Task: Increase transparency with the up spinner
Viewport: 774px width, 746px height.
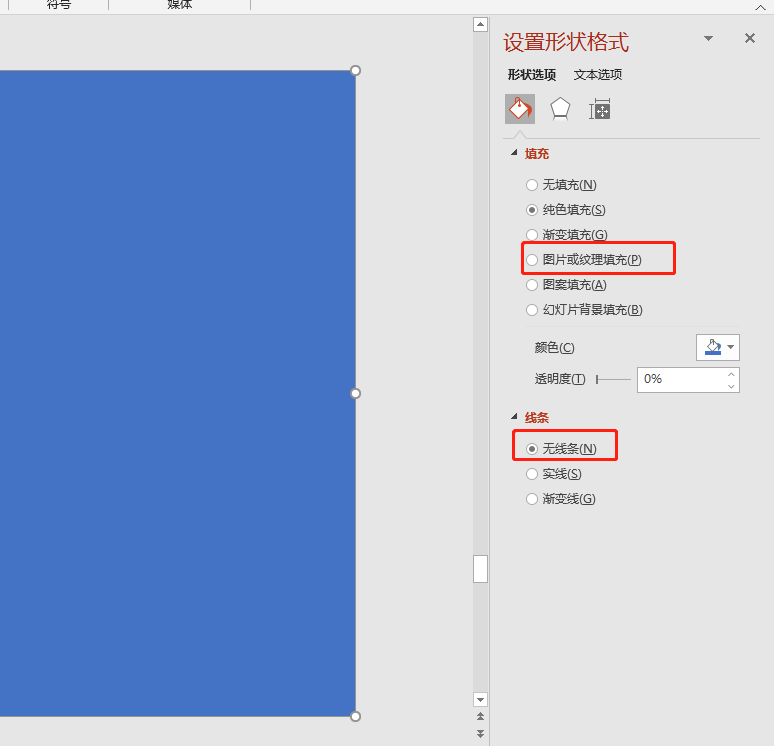Action: [x=731, y=374]
